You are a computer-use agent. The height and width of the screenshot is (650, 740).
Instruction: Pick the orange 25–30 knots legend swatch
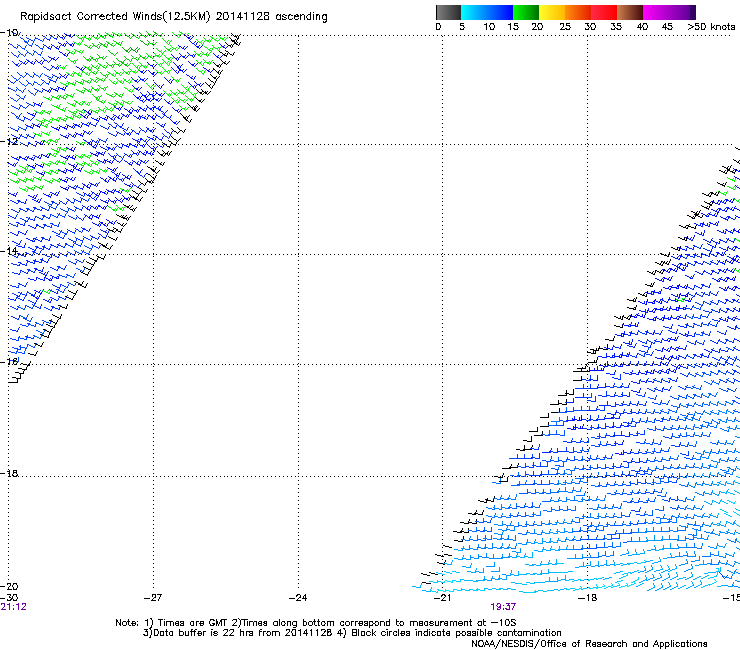578,12
